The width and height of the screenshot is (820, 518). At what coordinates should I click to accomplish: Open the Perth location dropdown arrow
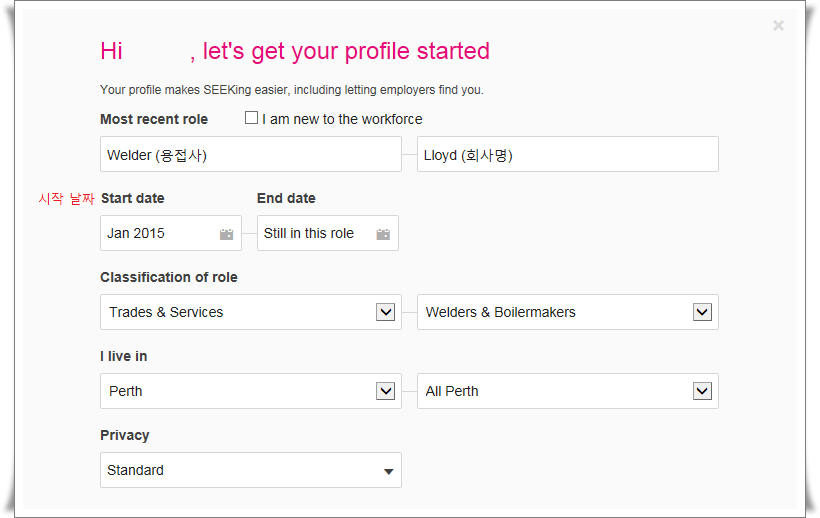point(385,391)
